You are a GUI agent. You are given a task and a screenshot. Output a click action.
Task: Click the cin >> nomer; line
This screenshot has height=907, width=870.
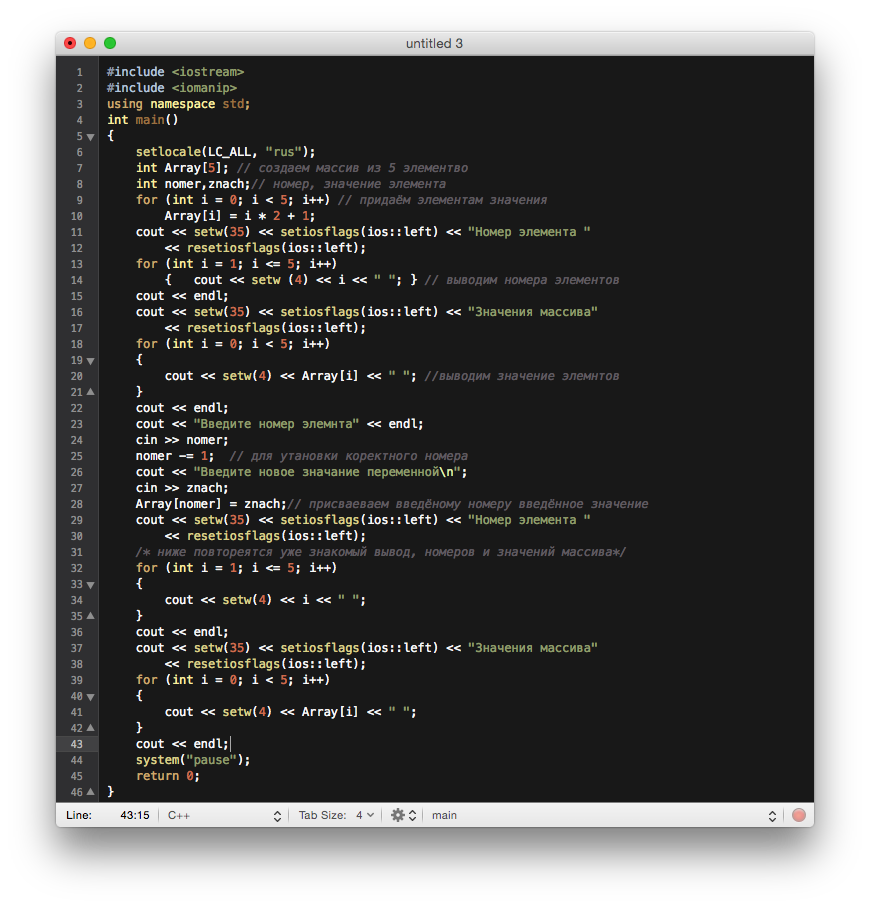182,440
